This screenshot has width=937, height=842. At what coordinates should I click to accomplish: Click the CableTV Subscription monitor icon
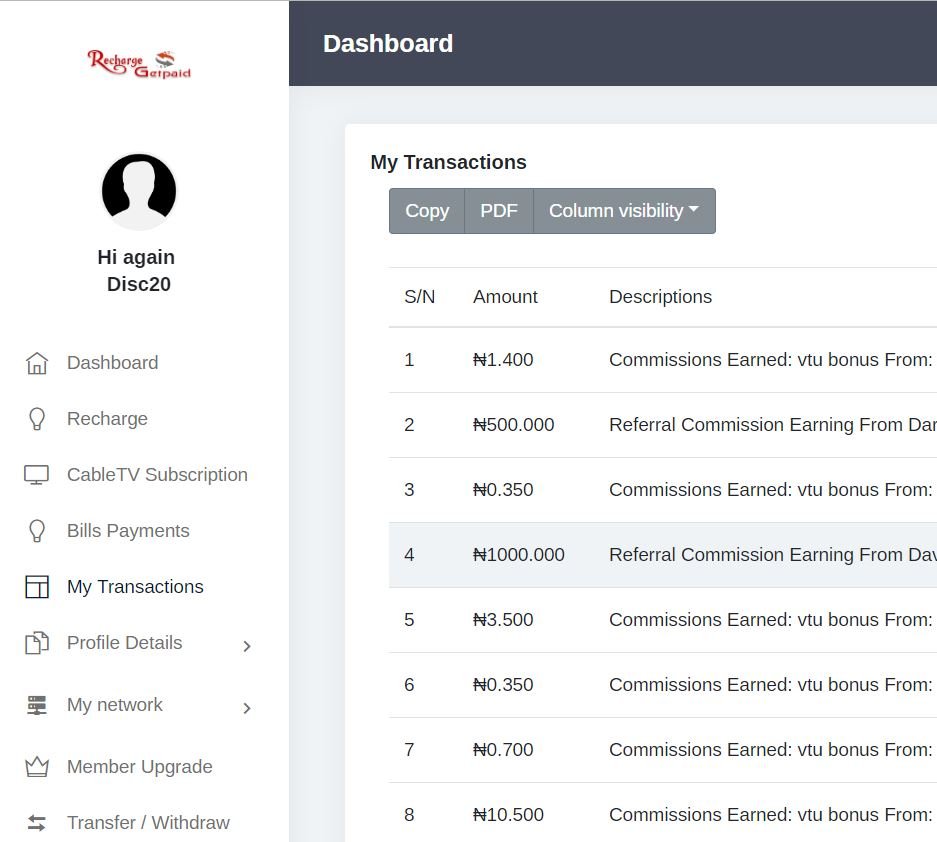point(36,475)
